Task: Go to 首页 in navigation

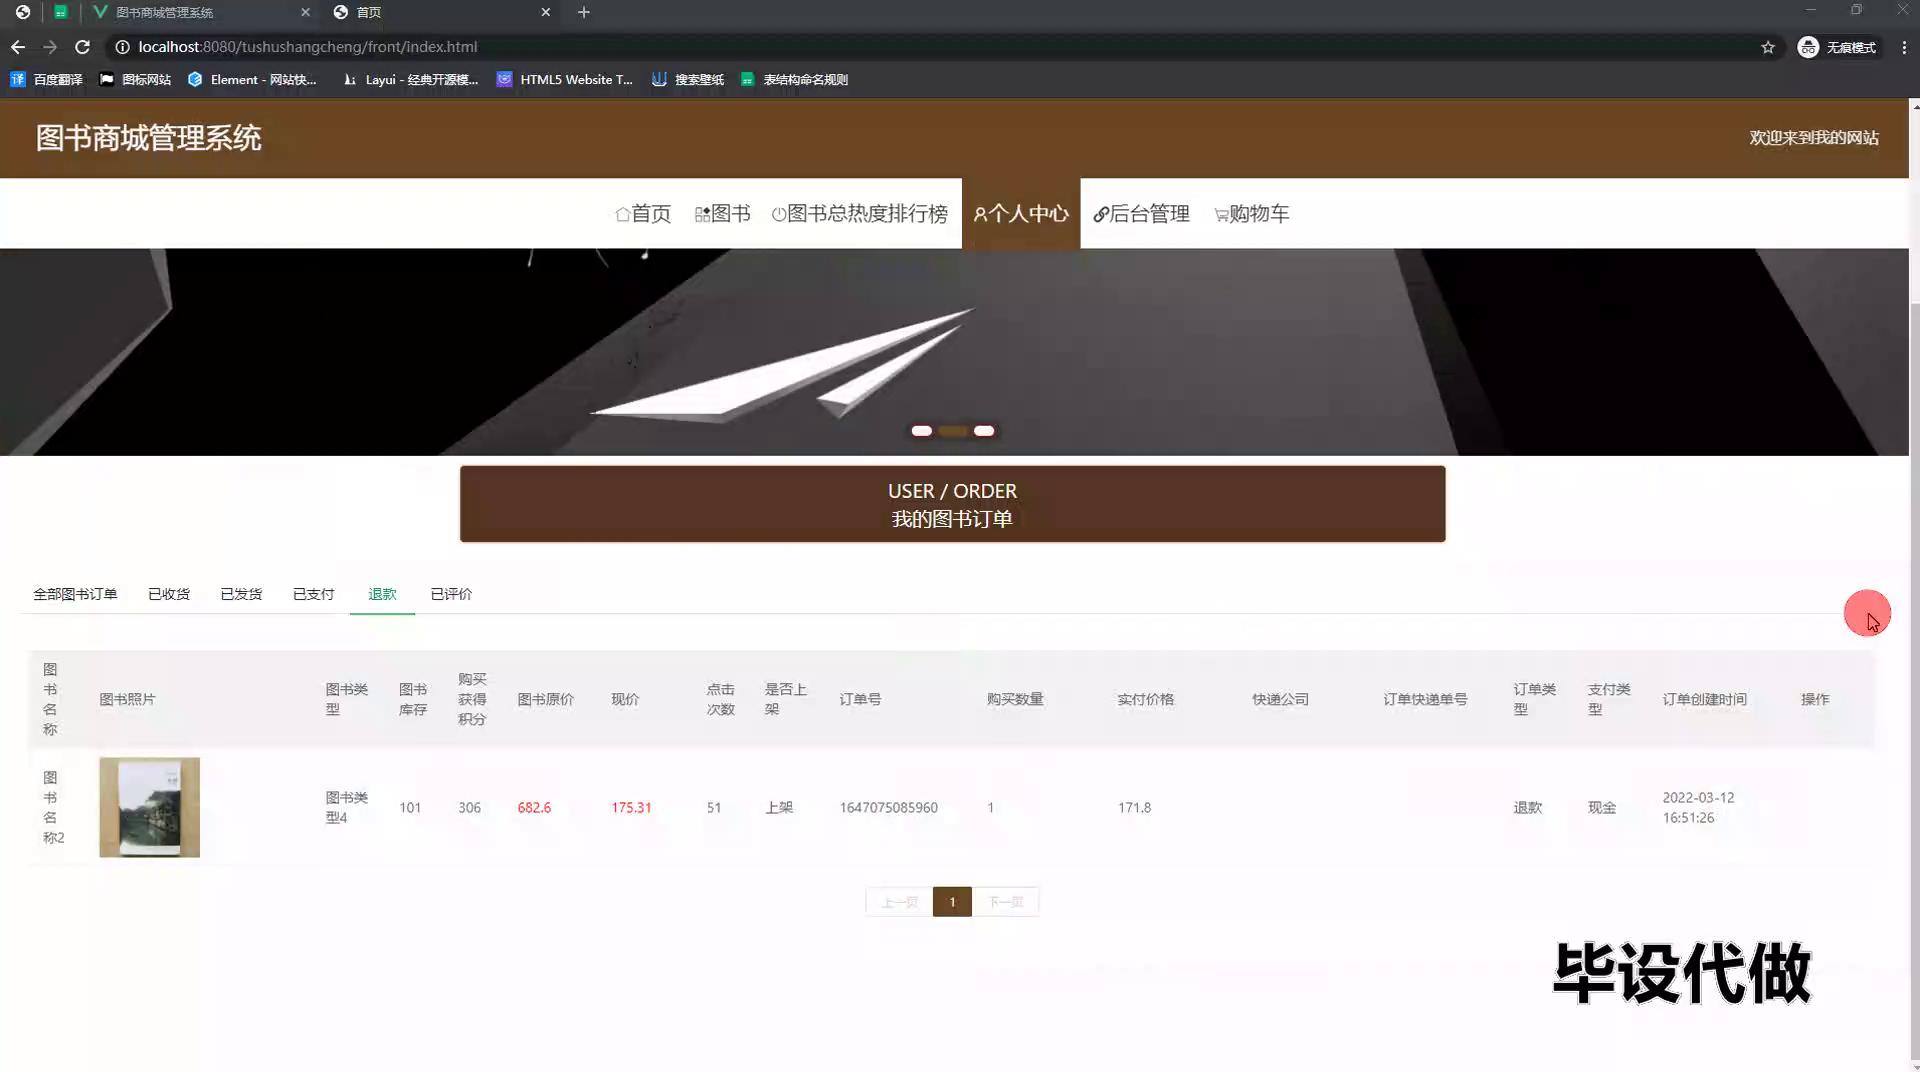Action: [x=643, y=214]
